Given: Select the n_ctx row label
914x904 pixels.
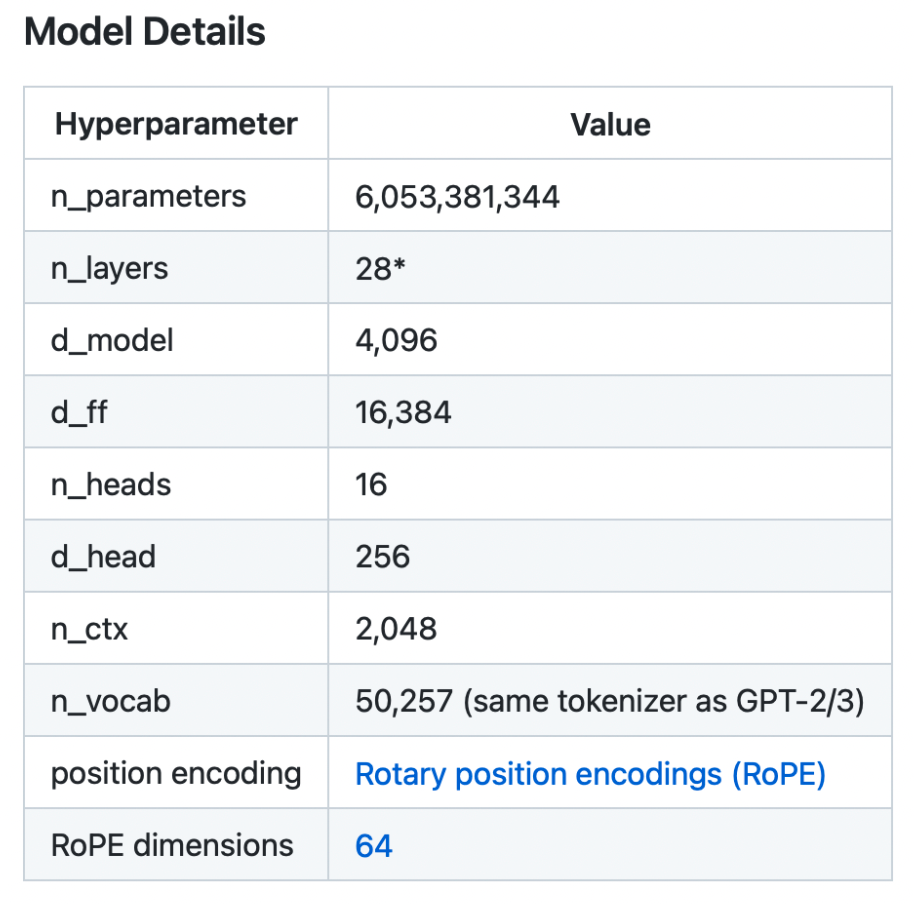Looking at the screenshot, I should [x=90, y=629].
